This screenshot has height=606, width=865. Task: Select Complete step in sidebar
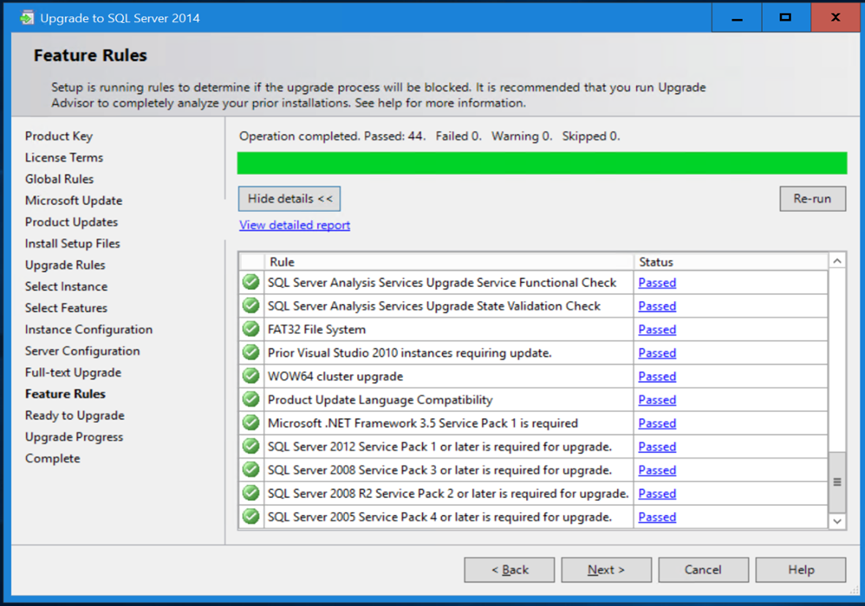(52, 459)
